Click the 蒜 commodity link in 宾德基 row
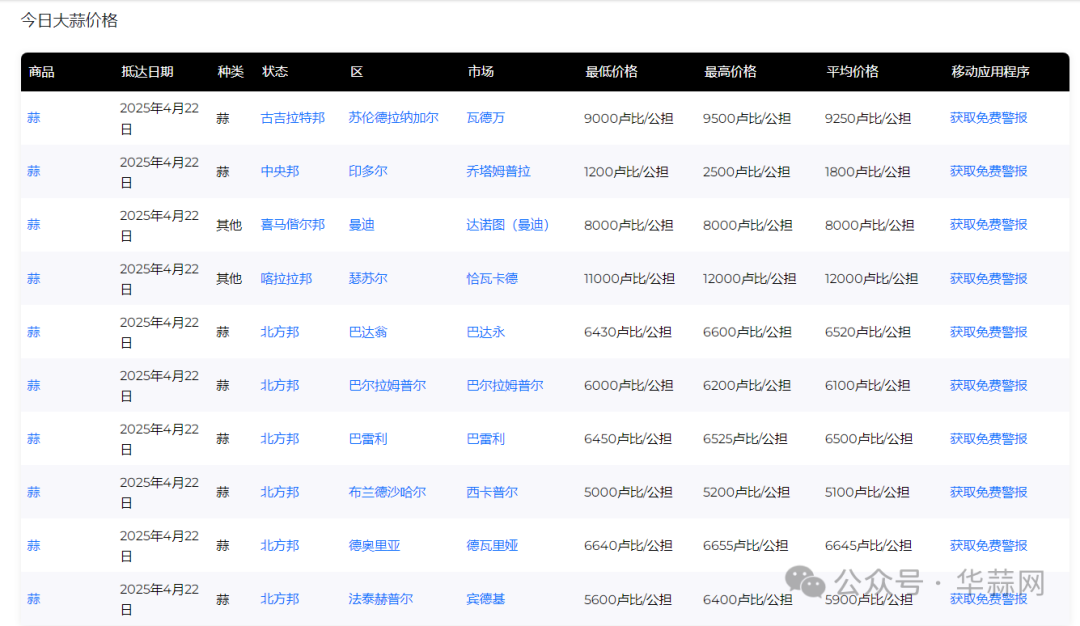 tap(34, 599)
